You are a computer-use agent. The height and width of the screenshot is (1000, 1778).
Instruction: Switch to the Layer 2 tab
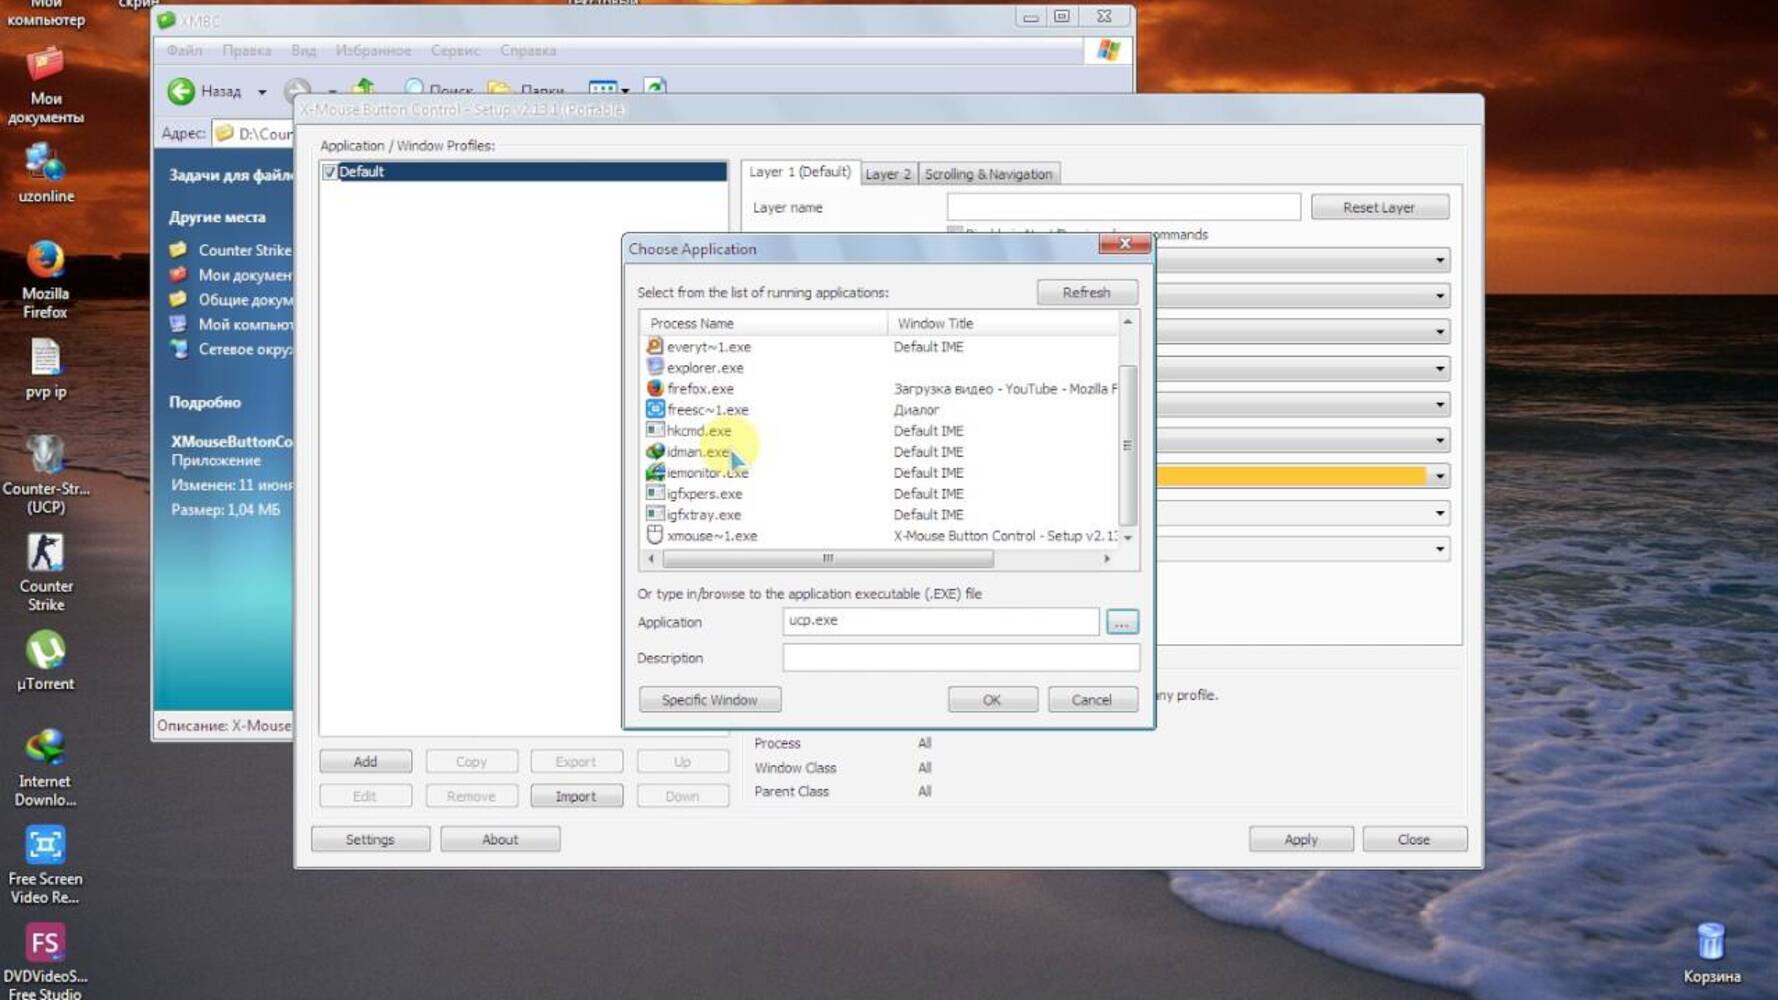888,174
